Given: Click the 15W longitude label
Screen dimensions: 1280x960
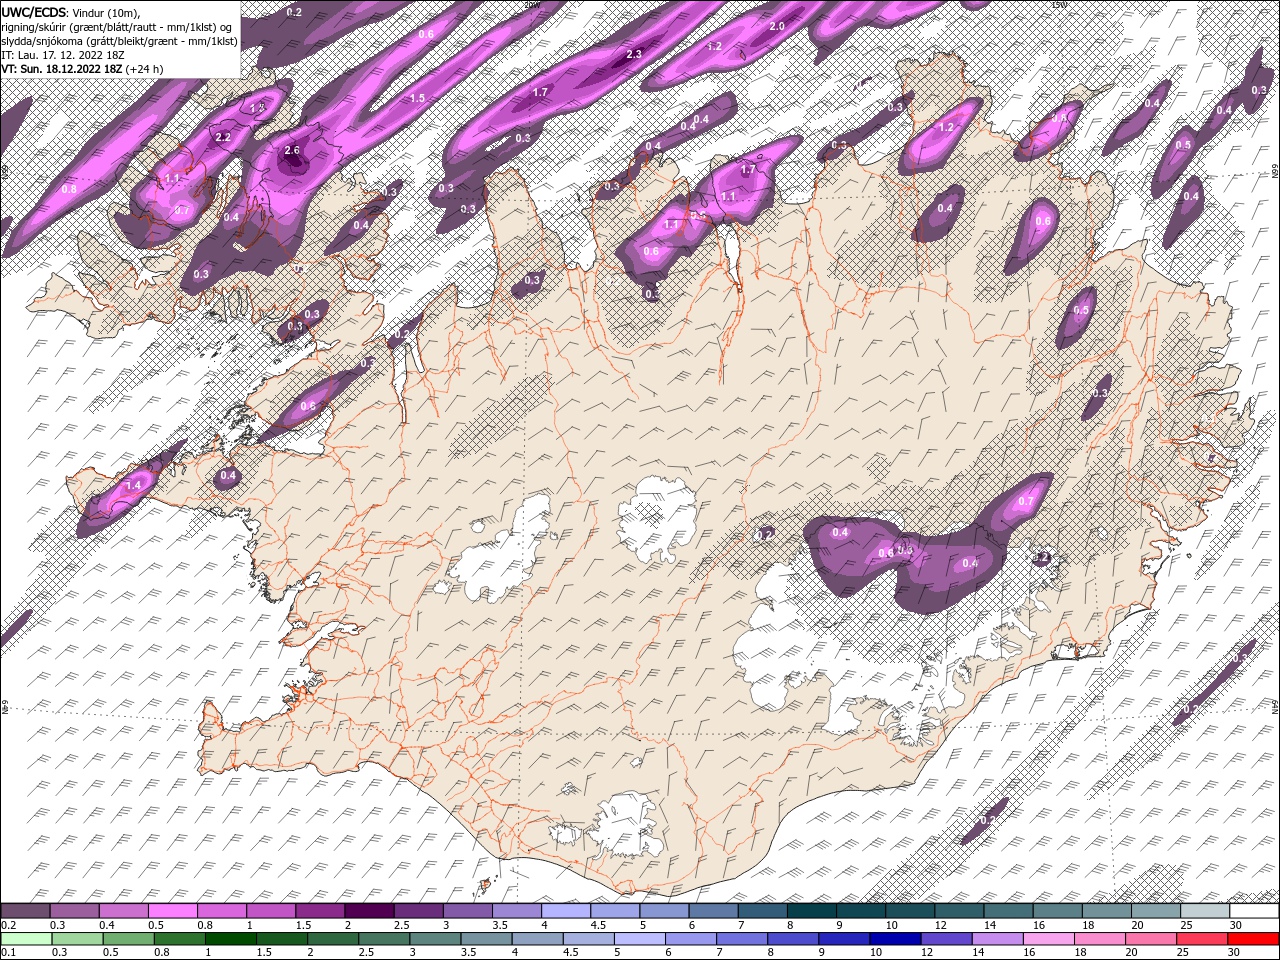Looking at the screenshot, I should pos(1059,4).
